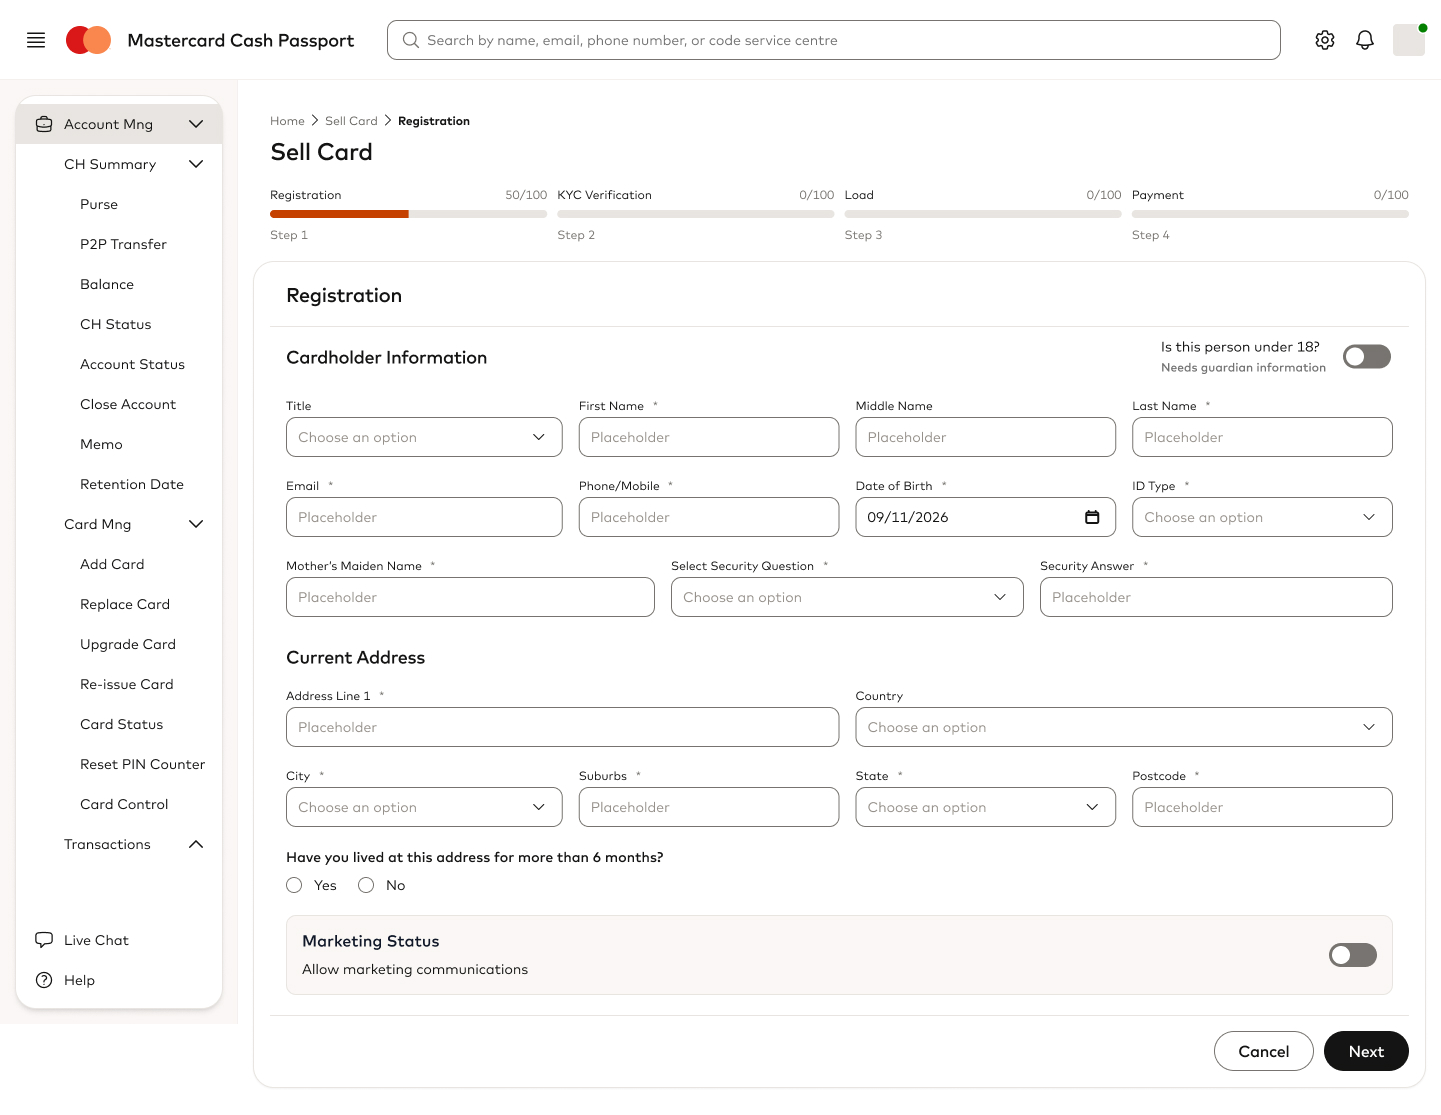The width and height of the screenshot is (1441, 1115).
Task: Open Live Chat speech bubble
Action: pos(44,940)
